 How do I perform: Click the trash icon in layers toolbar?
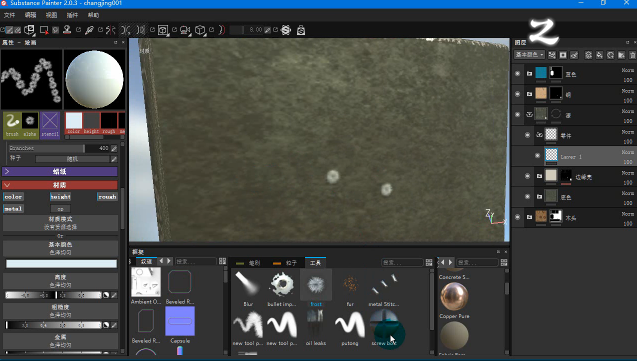tap(632, 55)
